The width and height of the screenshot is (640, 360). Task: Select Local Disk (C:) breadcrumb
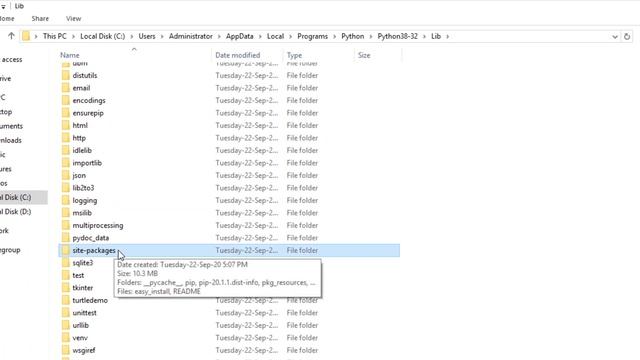[x=102, y=36]
